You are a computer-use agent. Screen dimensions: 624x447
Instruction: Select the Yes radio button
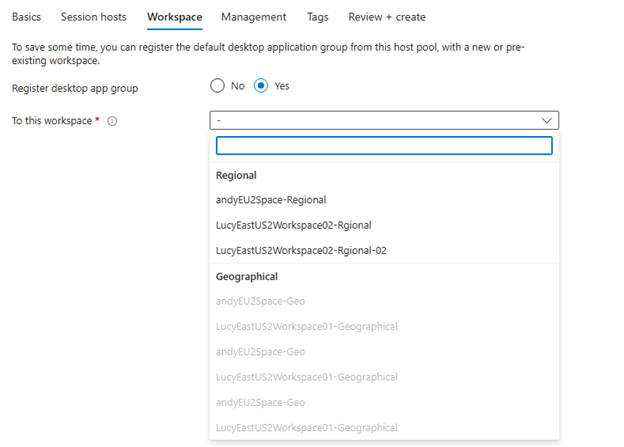point(261,86)
